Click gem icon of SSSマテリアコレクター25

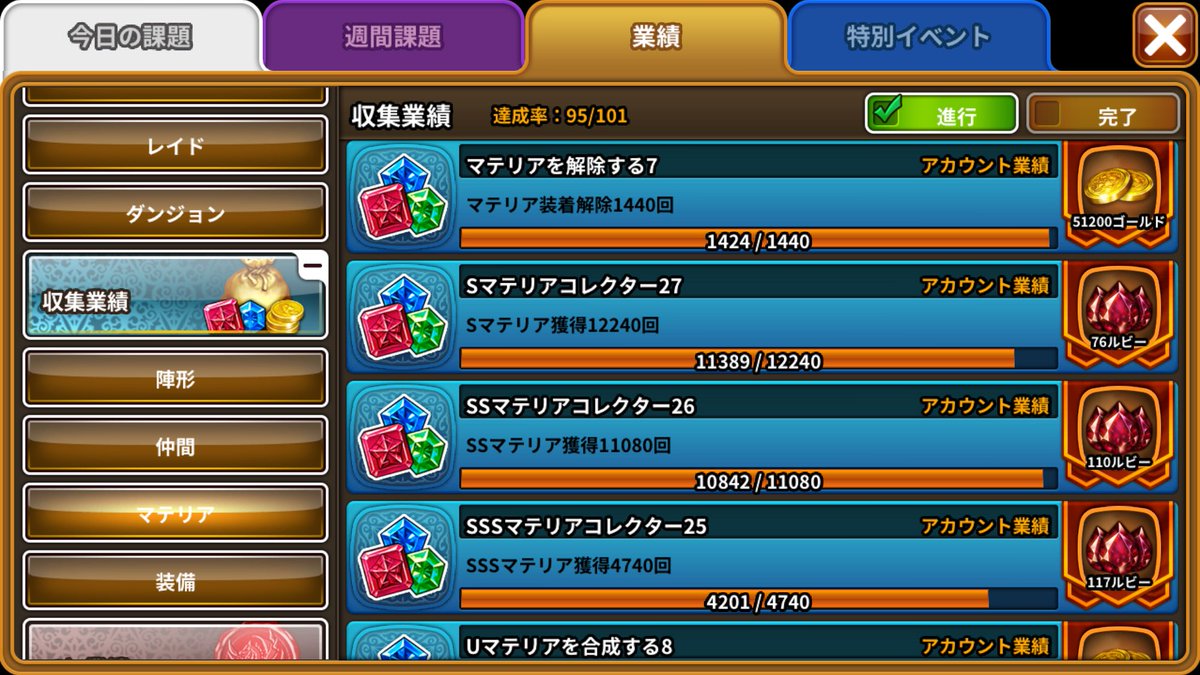coord(402,557)
